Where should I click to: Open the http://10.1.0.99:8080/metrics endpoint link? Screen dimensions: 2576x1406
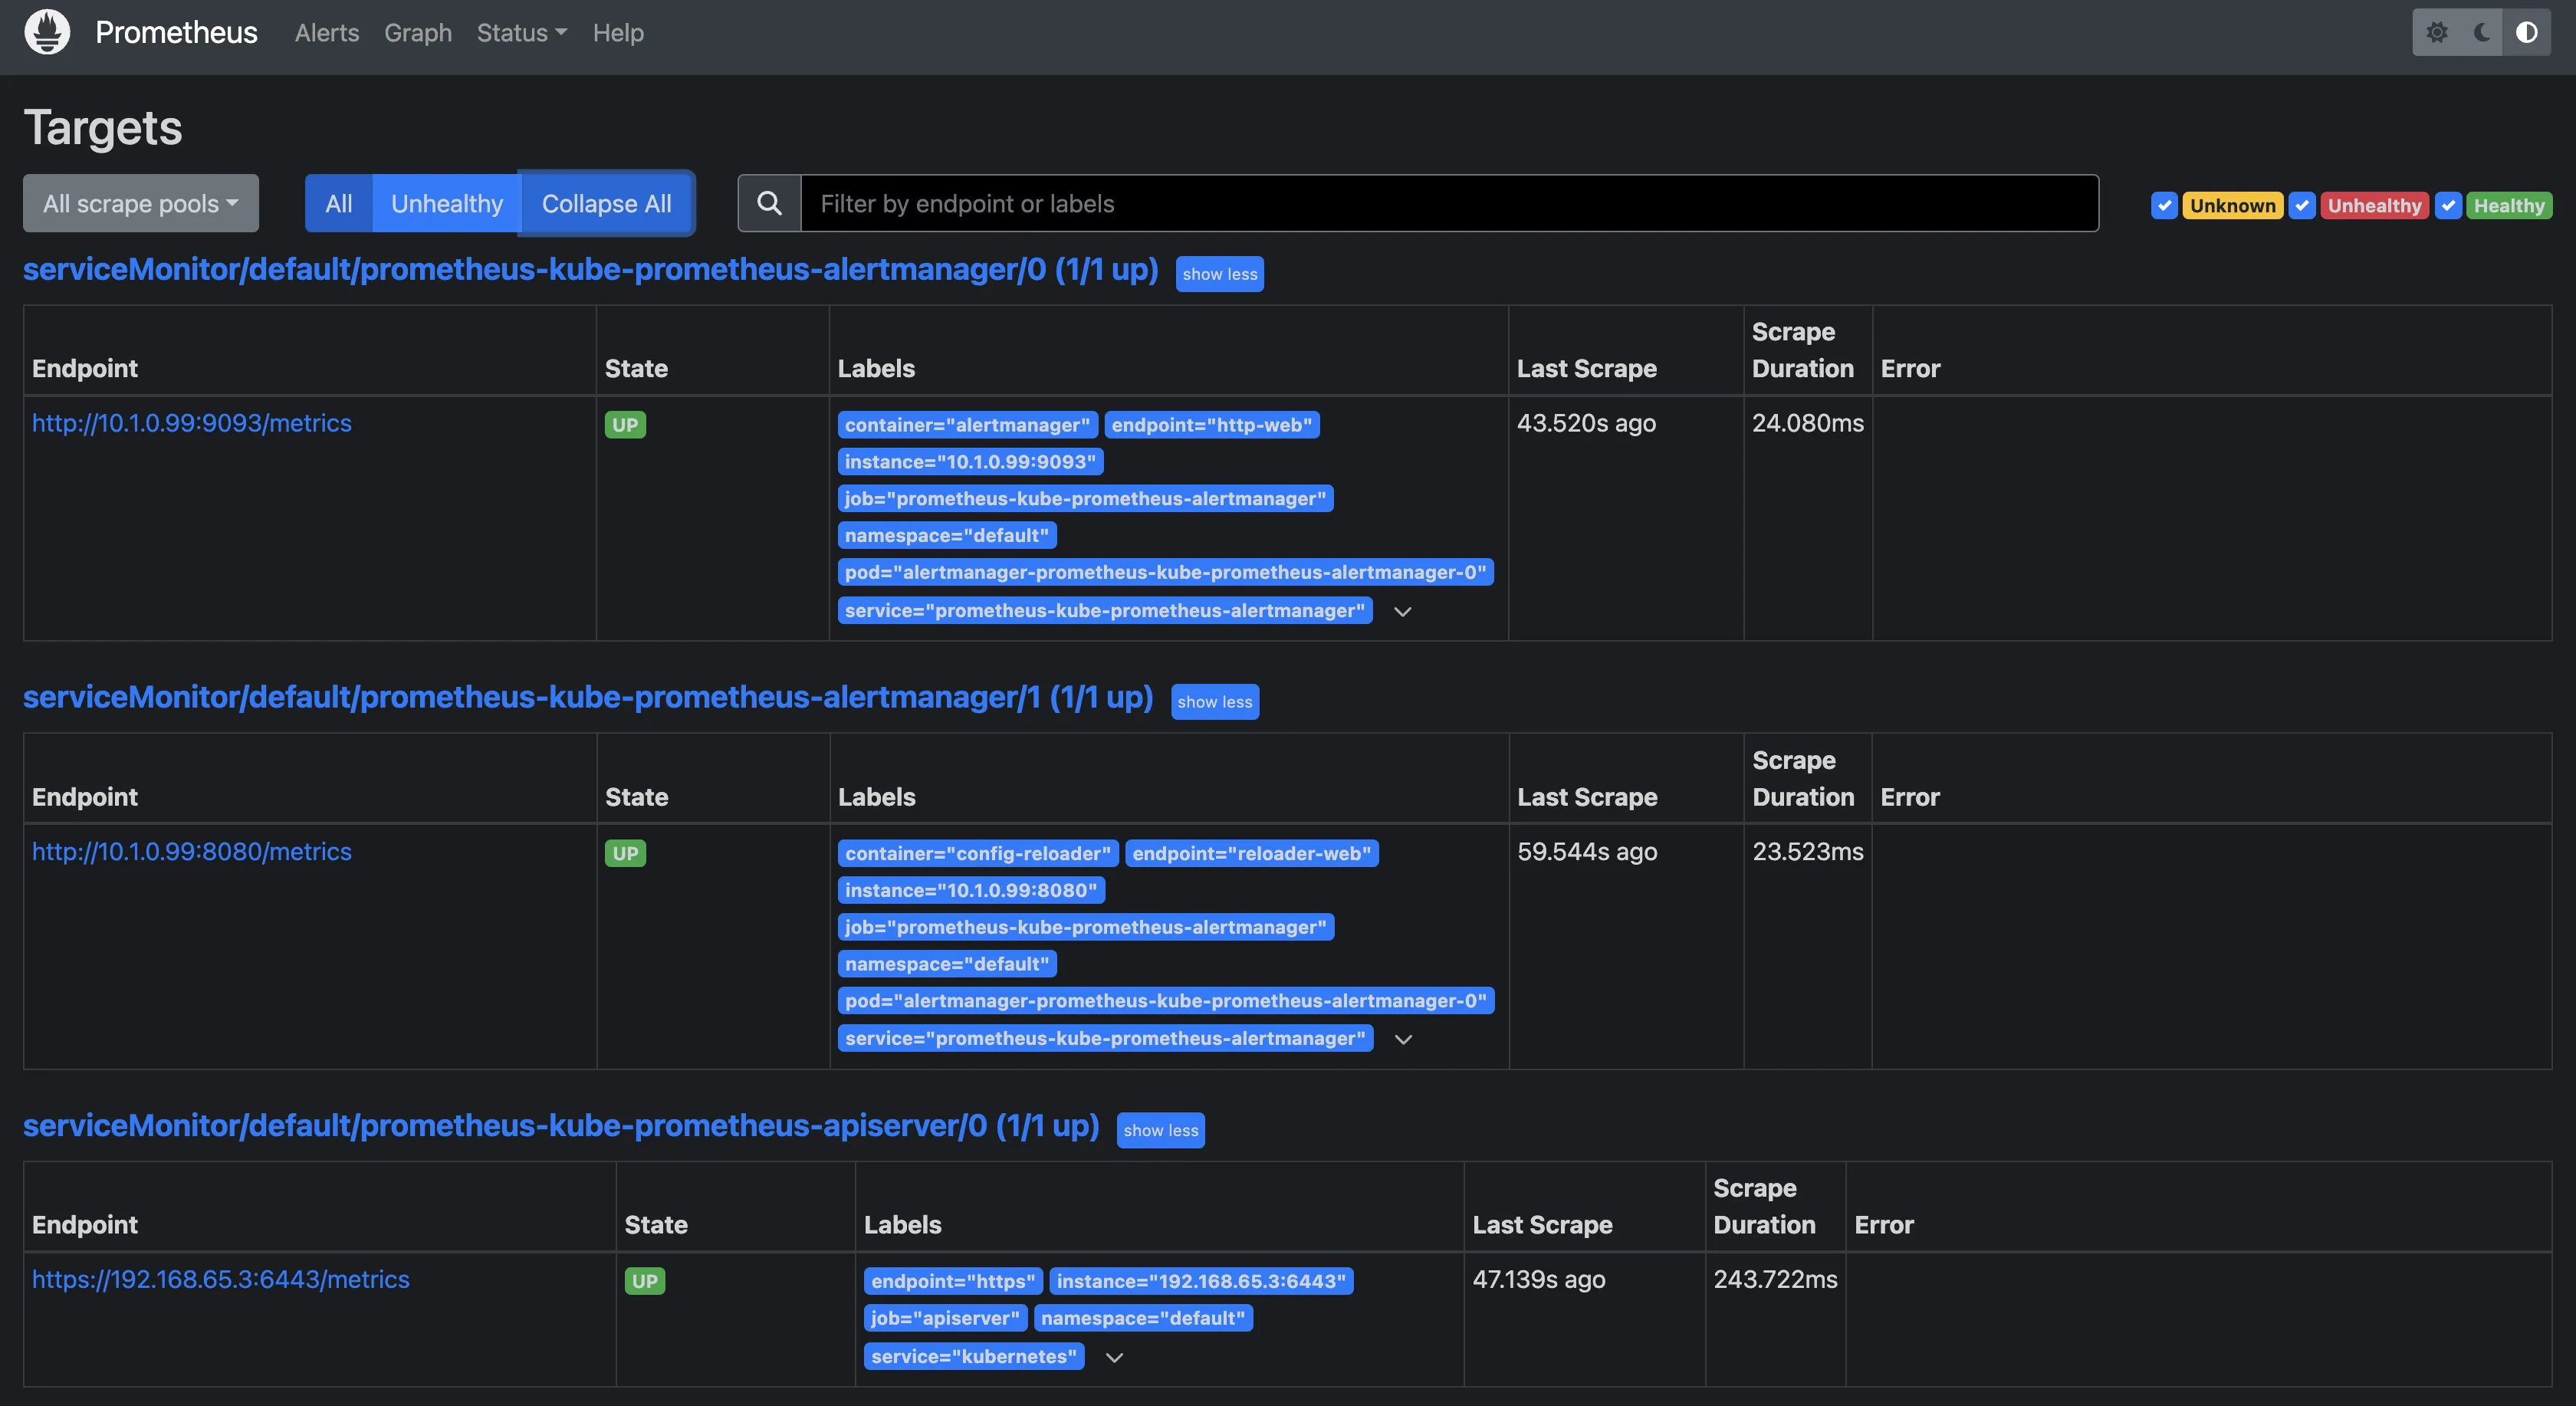click(192, 852)
